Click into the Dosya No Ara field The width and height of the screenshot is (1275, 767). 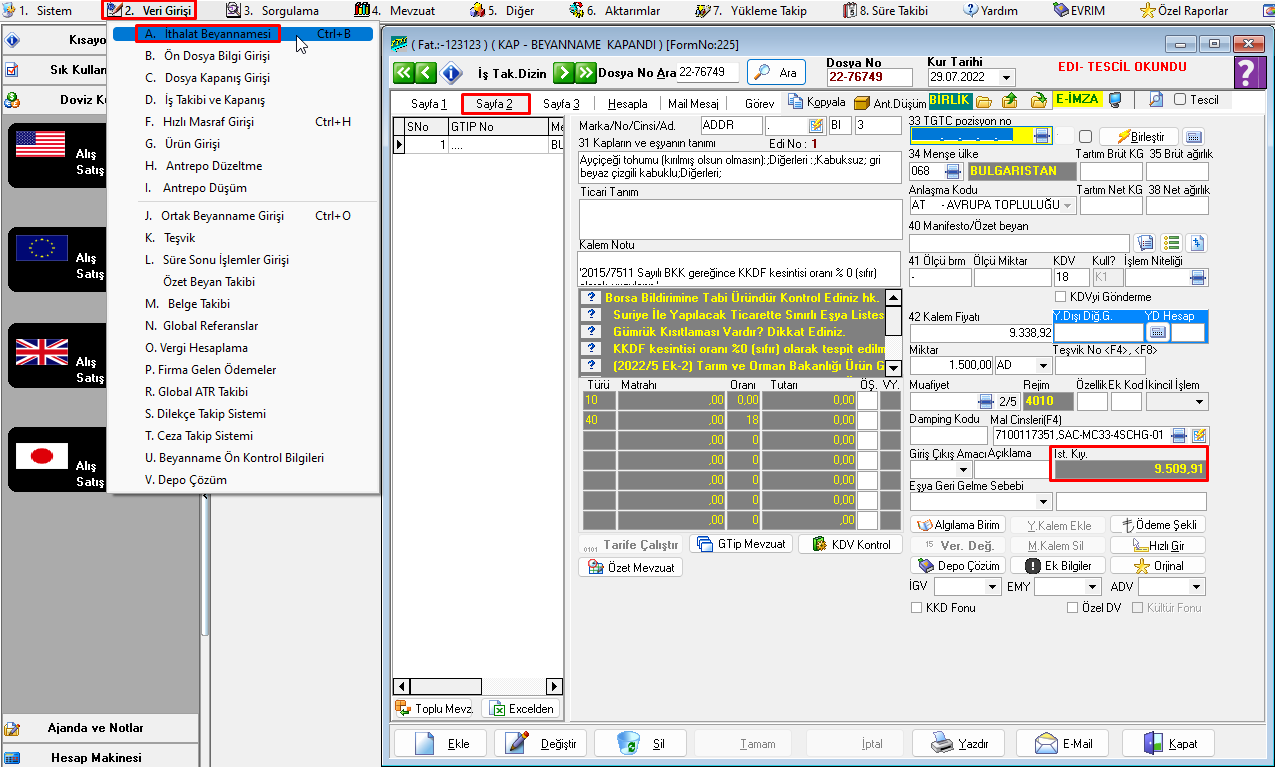(x=708, y=72)
